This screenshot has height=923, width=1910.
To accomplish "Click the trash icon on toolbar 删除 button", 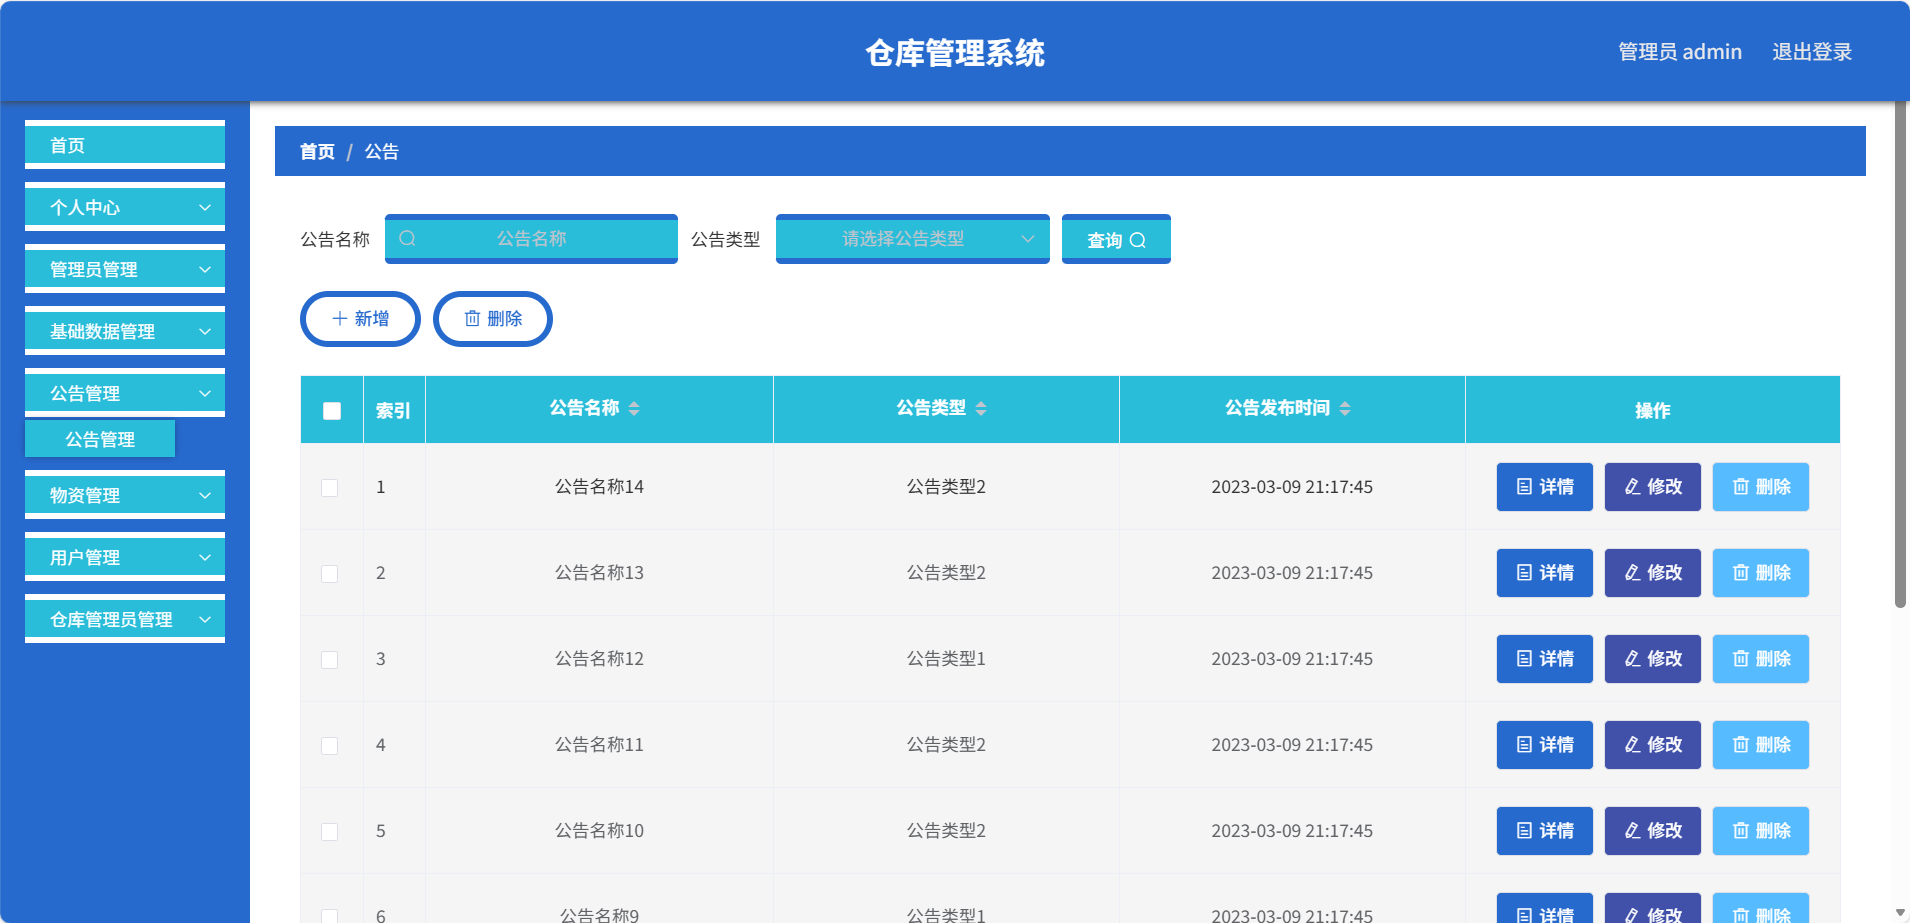I will click(472, 318).
